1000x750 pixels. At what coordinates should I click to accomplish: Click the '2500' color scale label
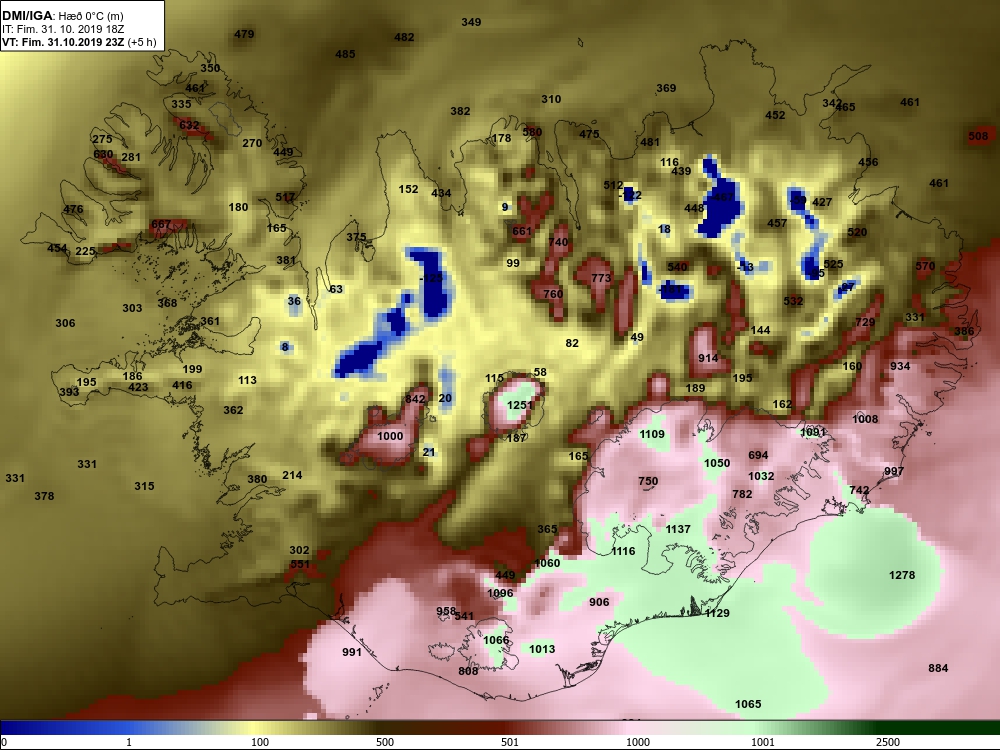click(887, 742)
